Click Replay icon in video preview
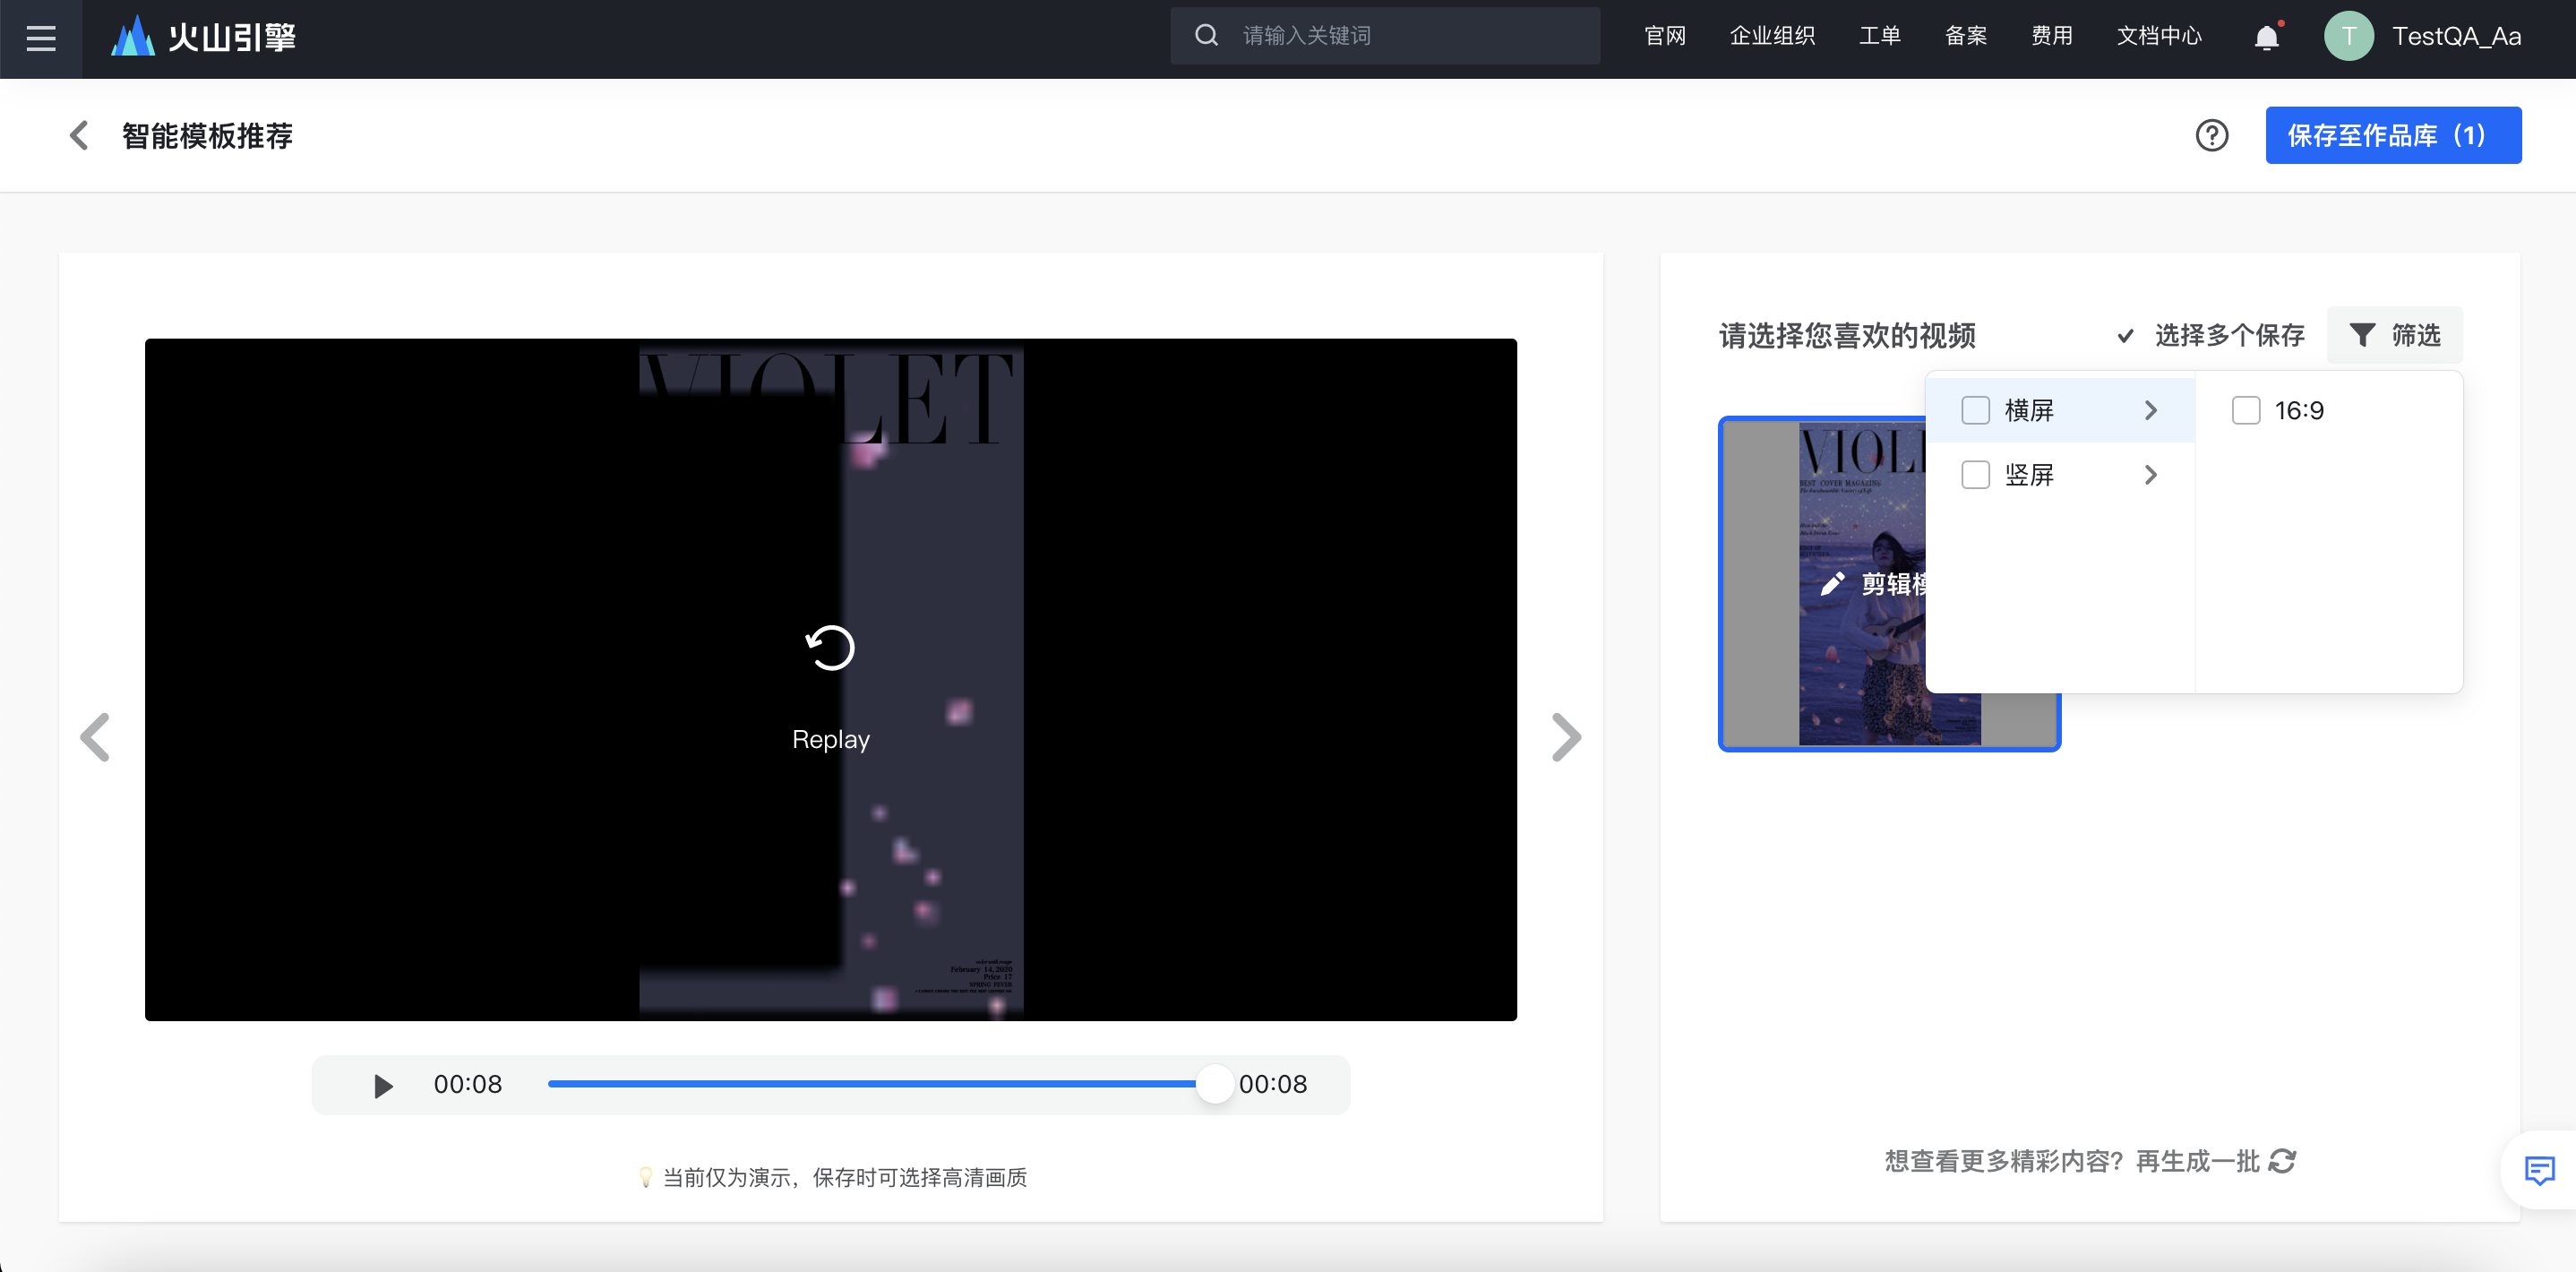 [830, 648]
